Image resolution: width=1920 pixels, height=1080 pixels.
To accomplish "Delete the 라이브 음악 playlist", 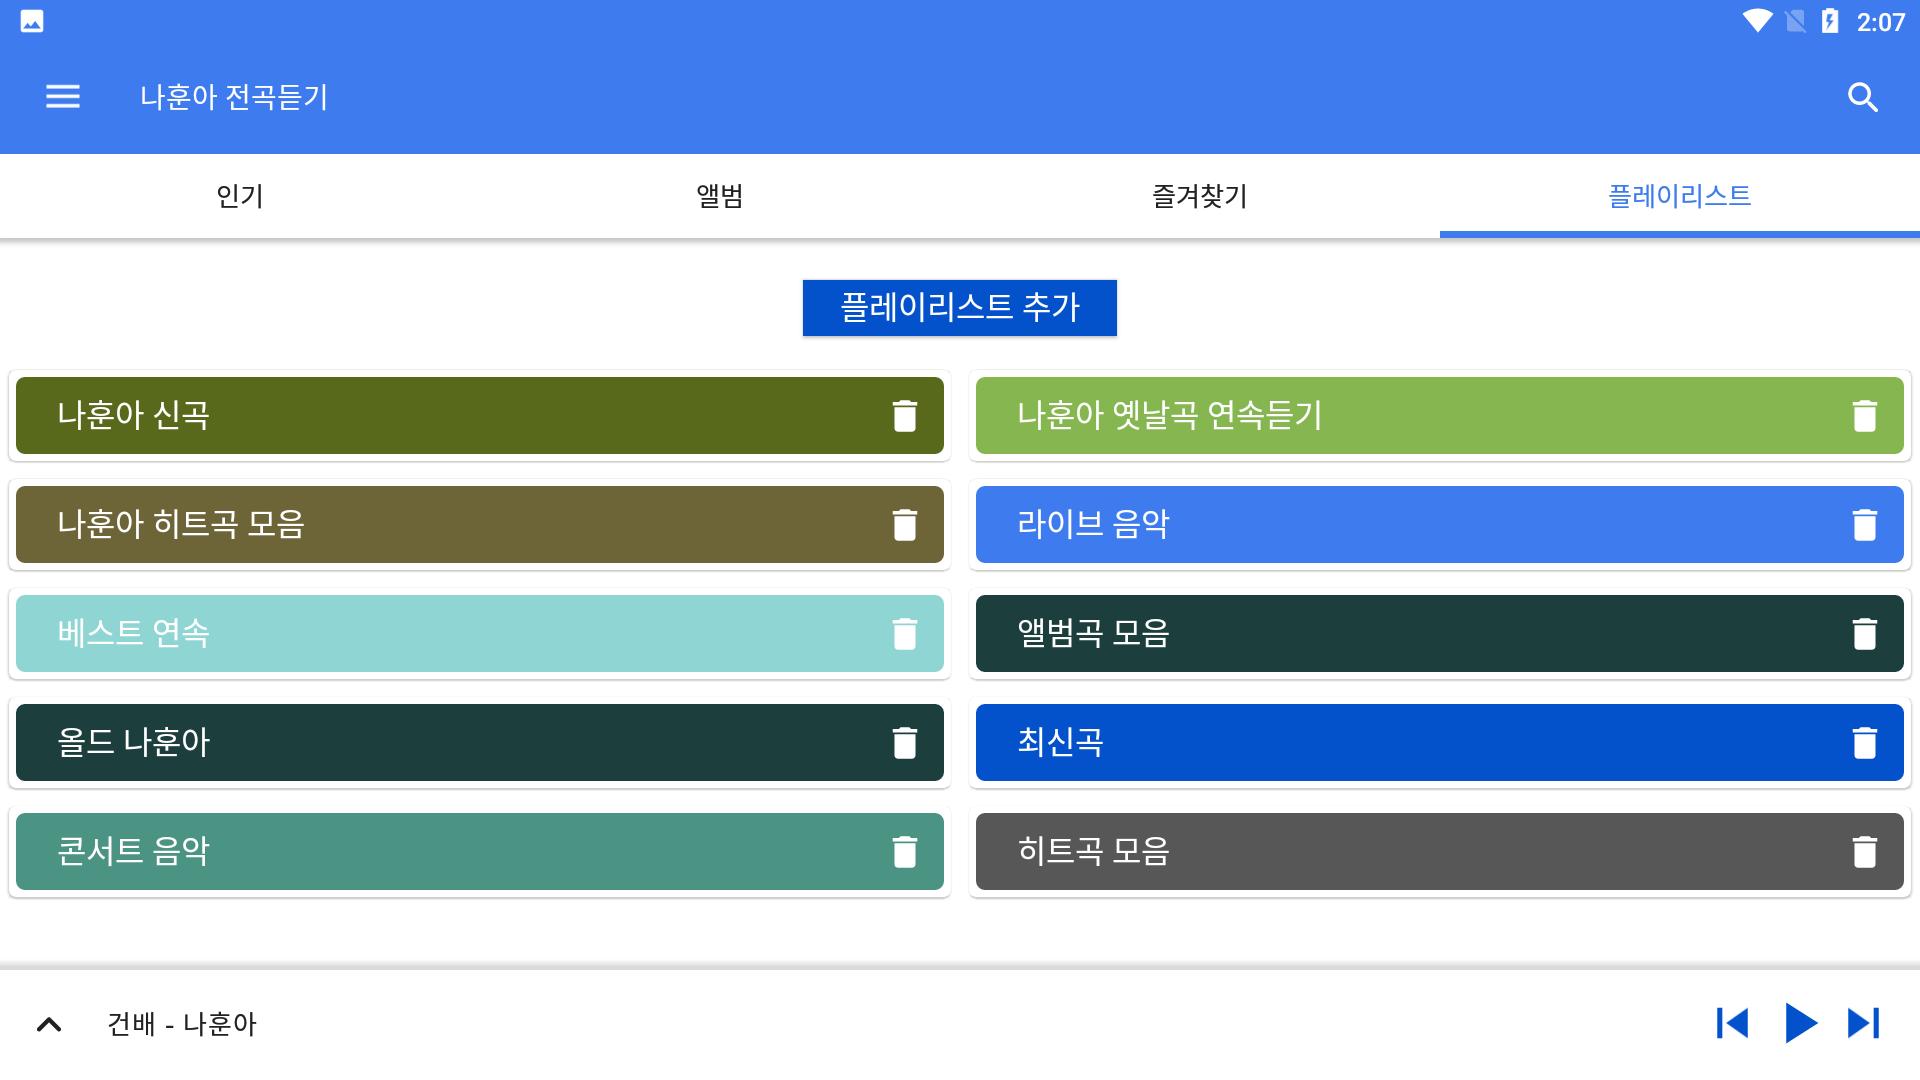I will coord(1864,525).
